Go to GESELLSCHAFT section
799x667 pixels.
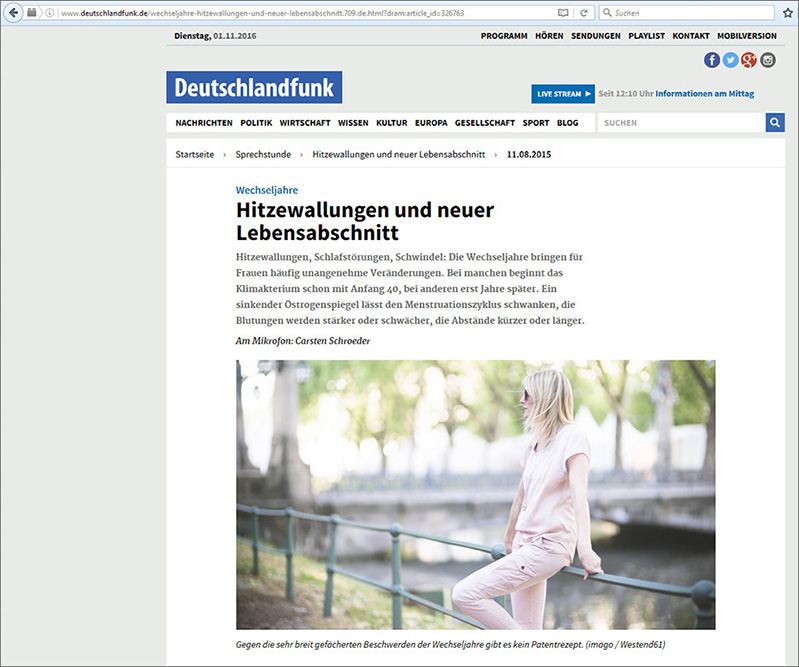coord(485,123)
